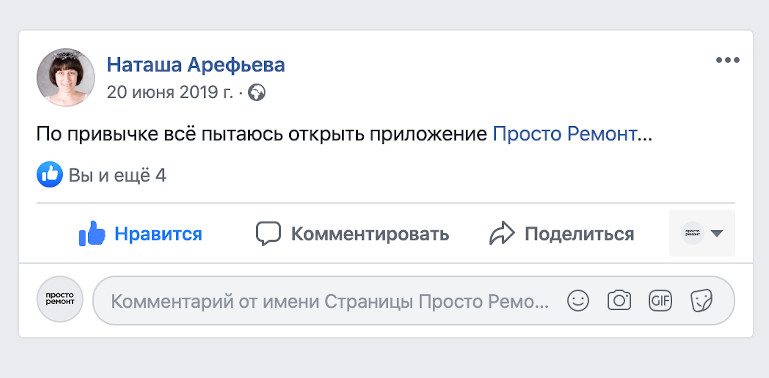769x378 pixels.
Task: Click the Комментировать button
Action: pyautogui.click(x=352, y=234)
